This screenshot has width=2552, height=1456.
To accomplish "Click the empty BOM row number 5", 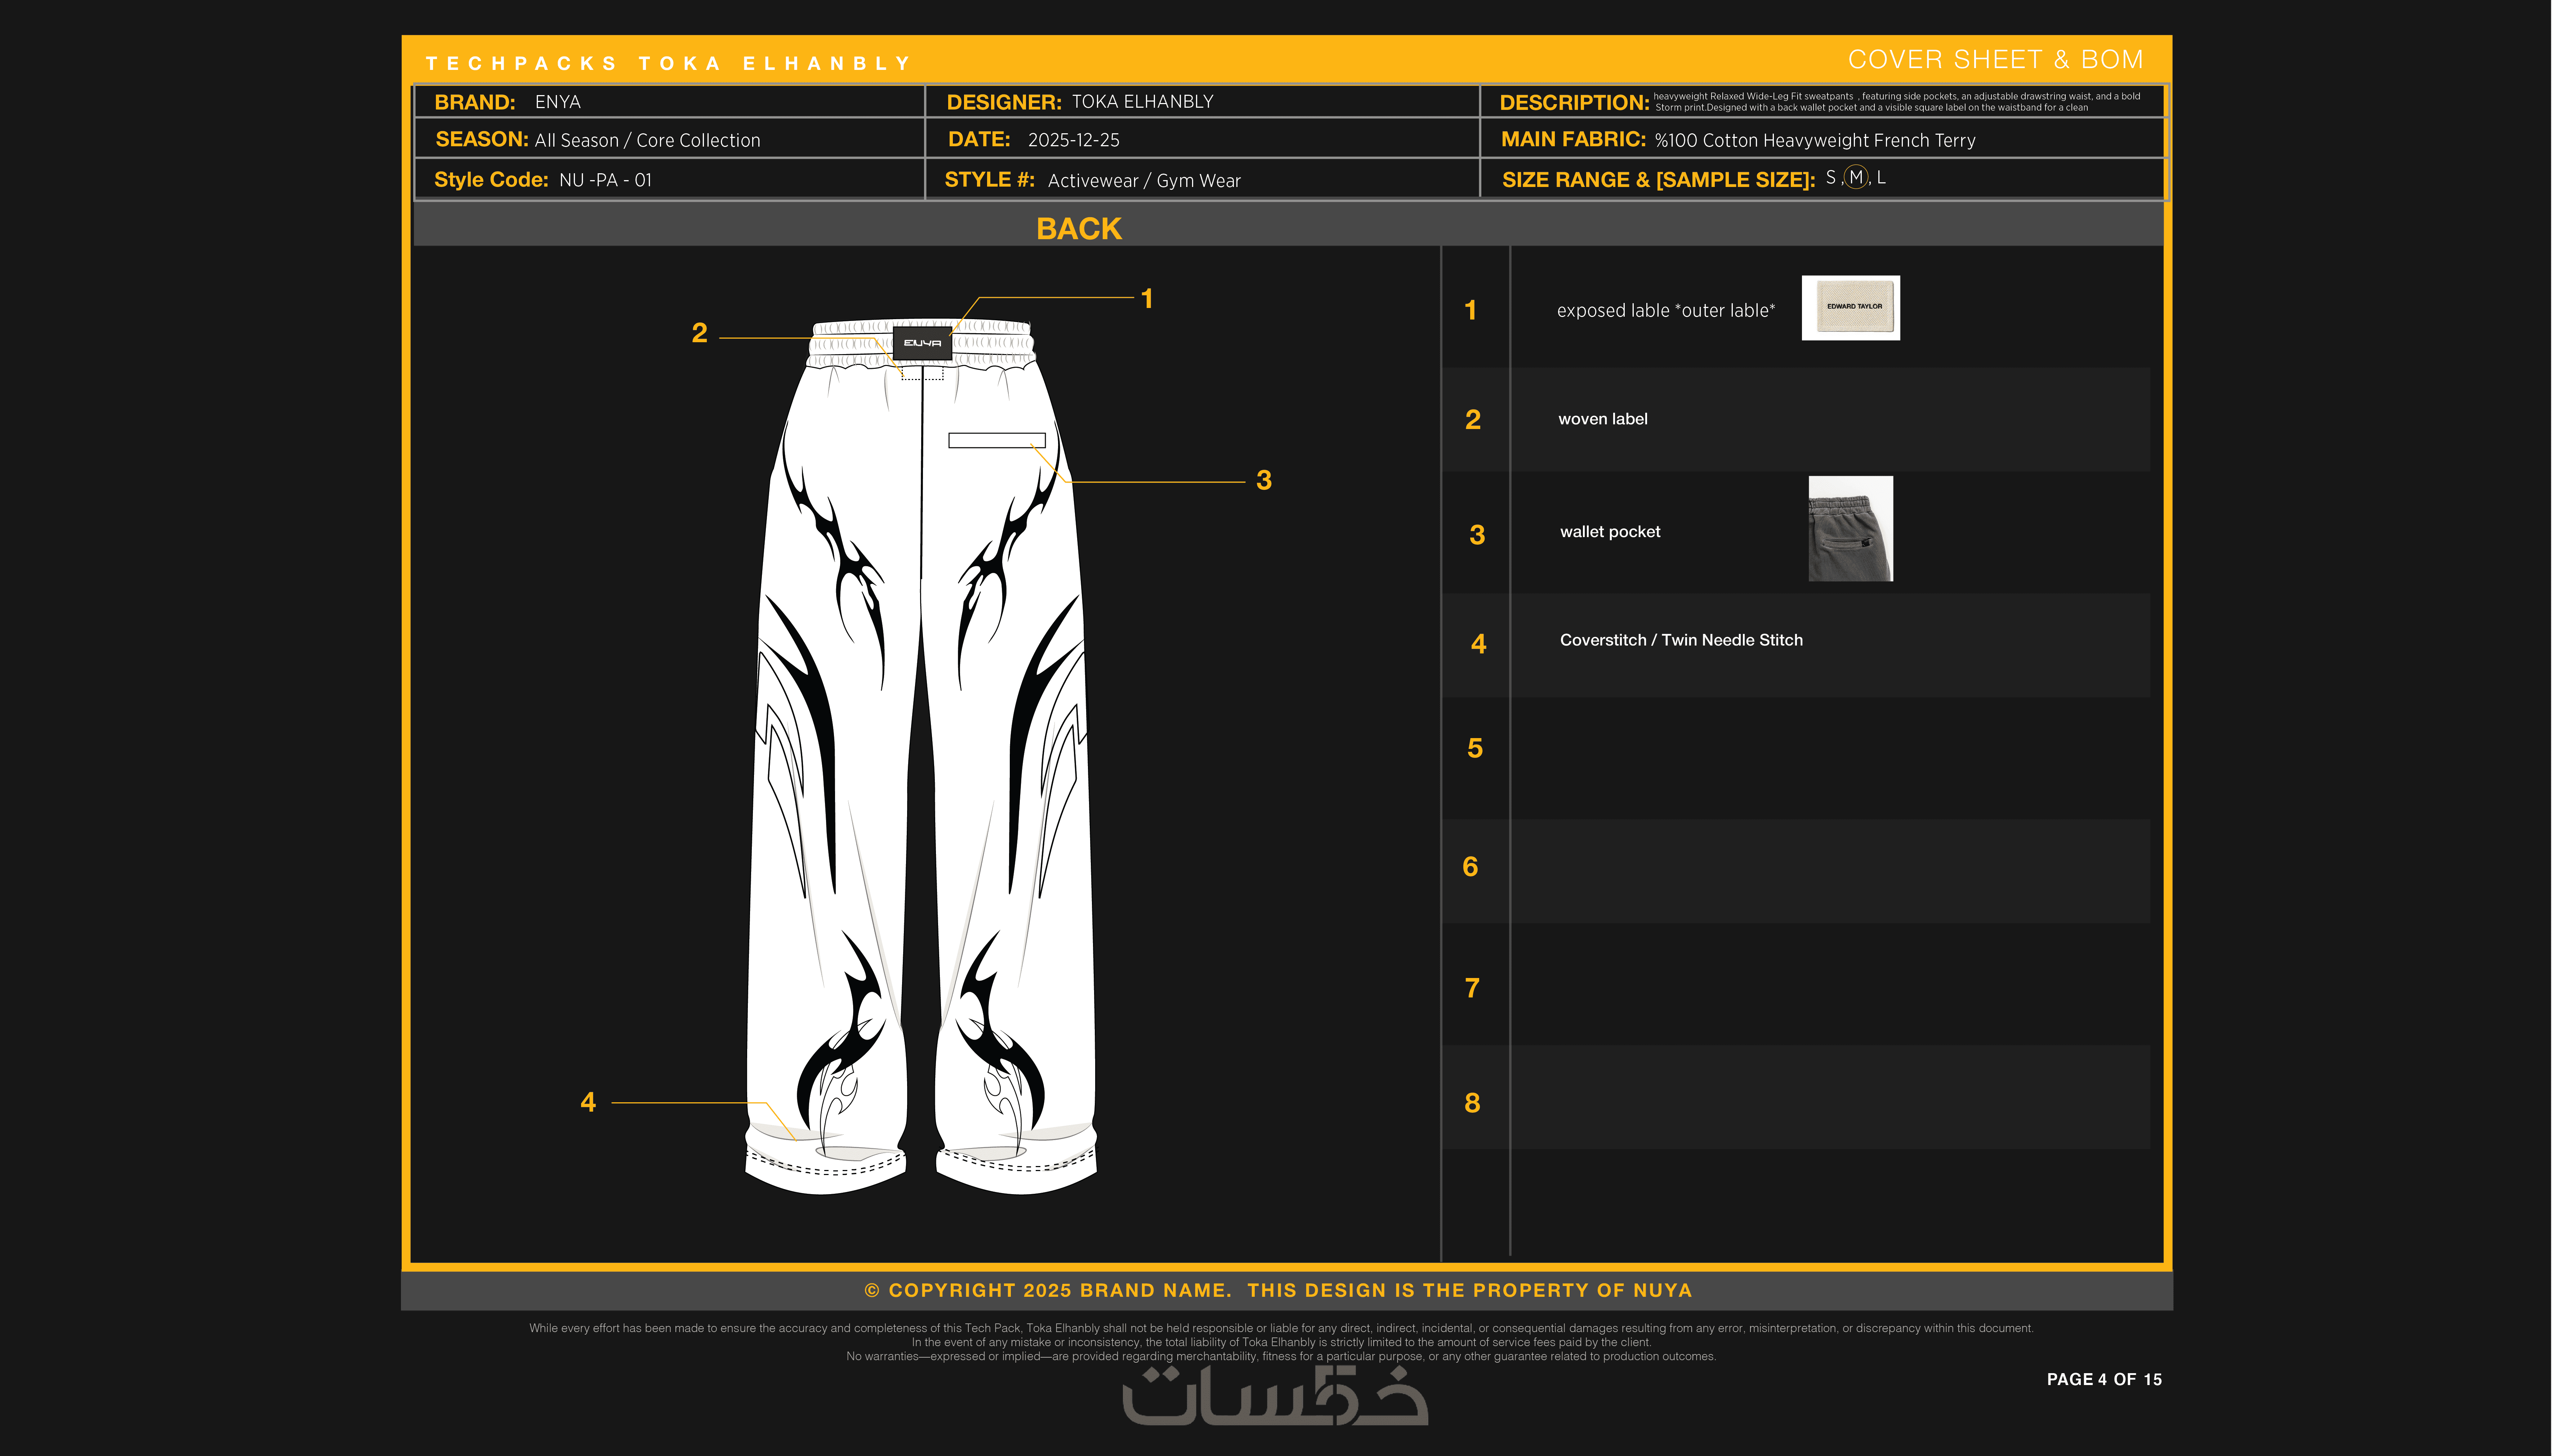I will click(1475, 749).
